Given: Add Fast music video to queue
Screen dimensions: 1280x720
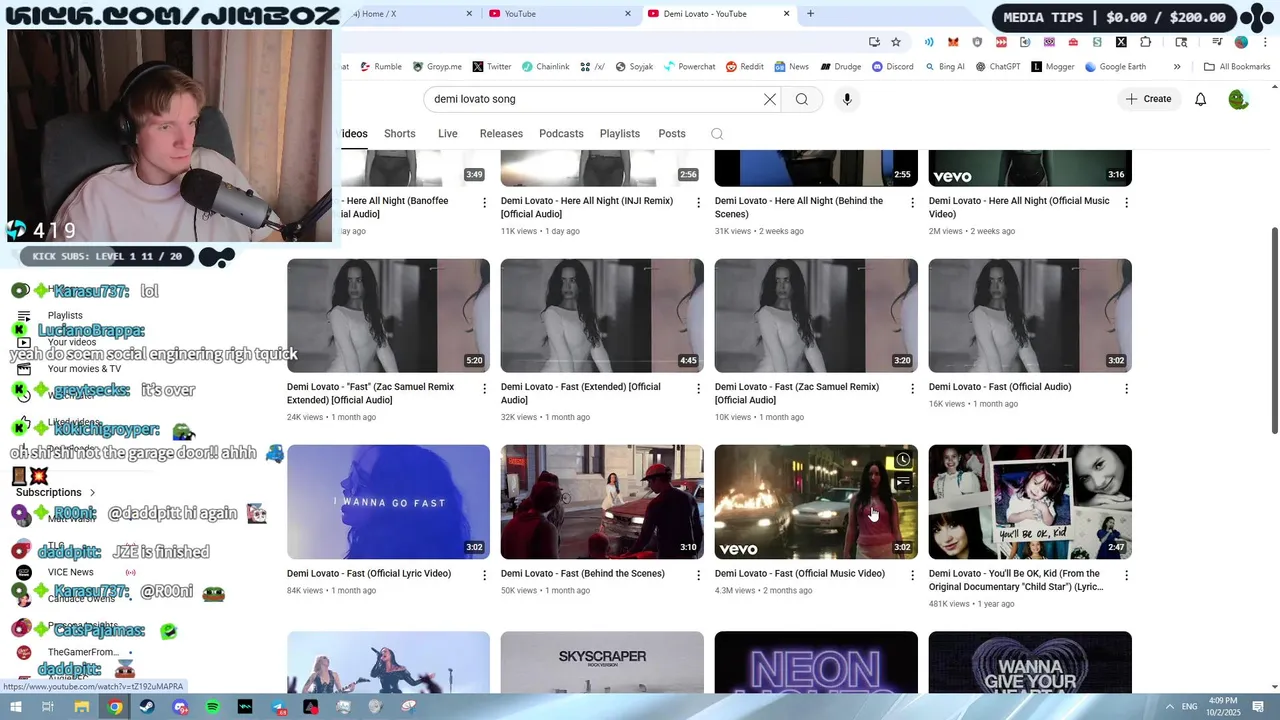Looking at the screenshot, I should click(903, 482).
